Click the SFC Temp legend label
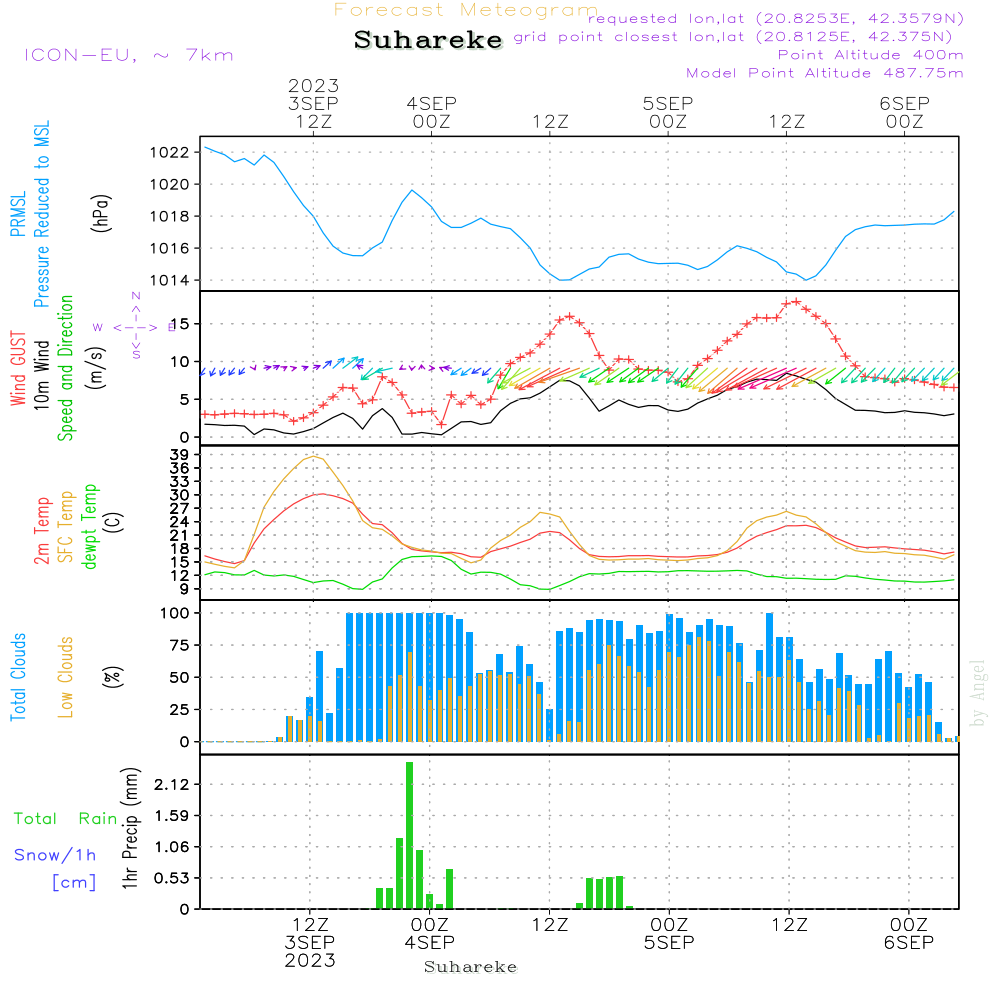1000x1000 pixels. coord(67,525)
